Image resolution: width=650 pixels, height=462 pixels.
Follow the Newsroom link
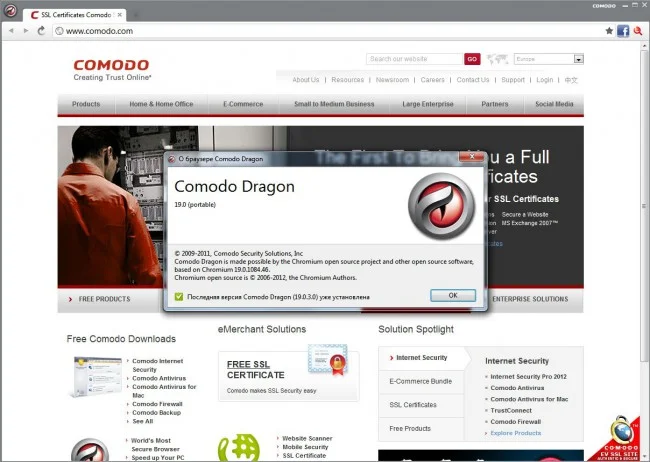(392, 80)
